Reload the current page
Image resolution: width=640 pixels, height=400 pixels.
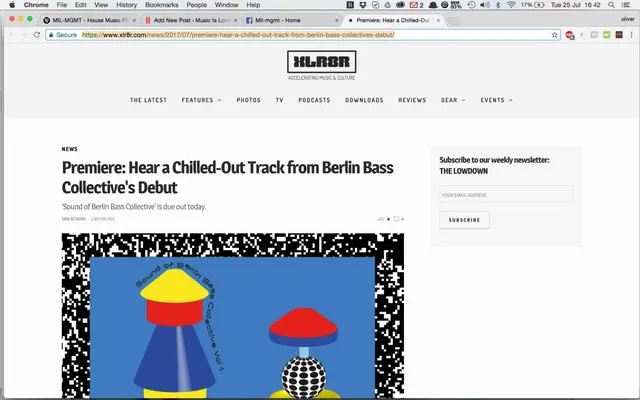(x=37, y=35)
